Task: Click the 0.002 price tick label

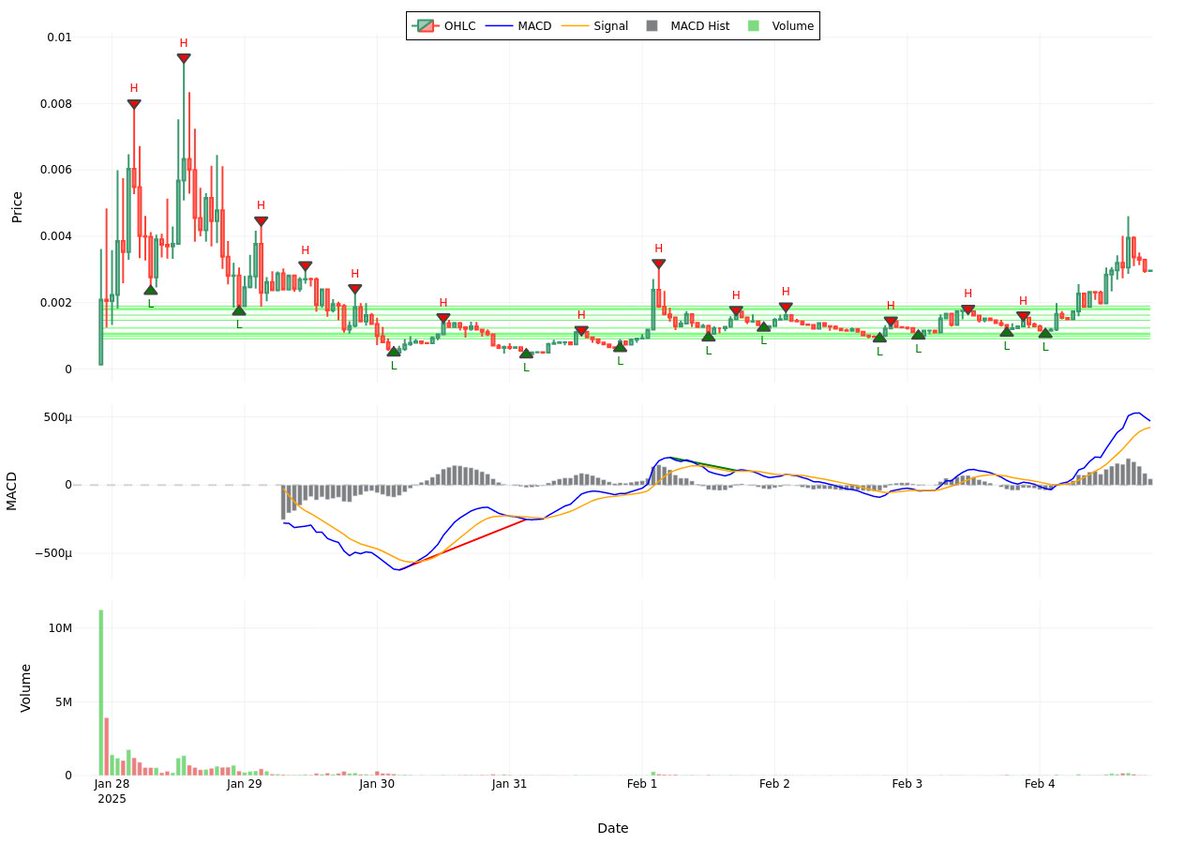Action: pos(56,303)
